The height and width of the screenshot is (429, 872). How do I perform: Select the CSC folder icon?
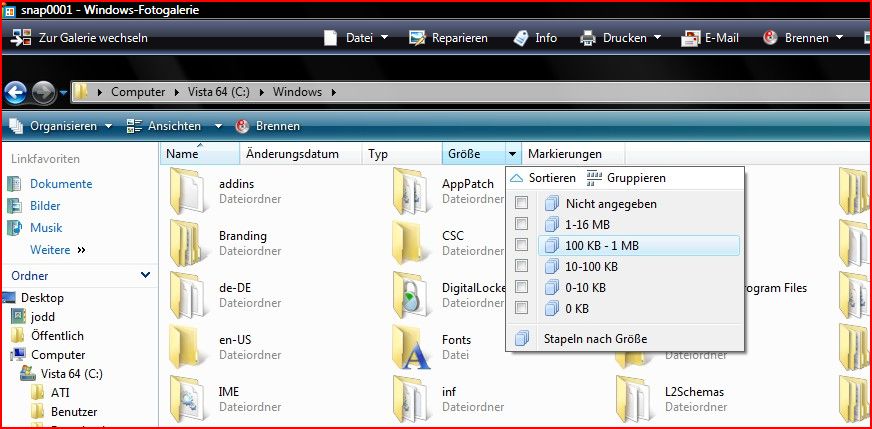(410, 243)
